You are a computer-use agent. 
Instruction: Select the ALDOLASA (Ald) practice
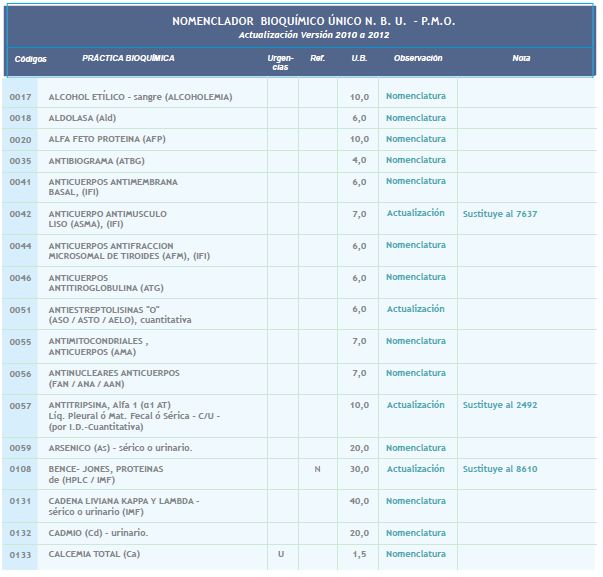pyautogui.click(x=82, y=118)
